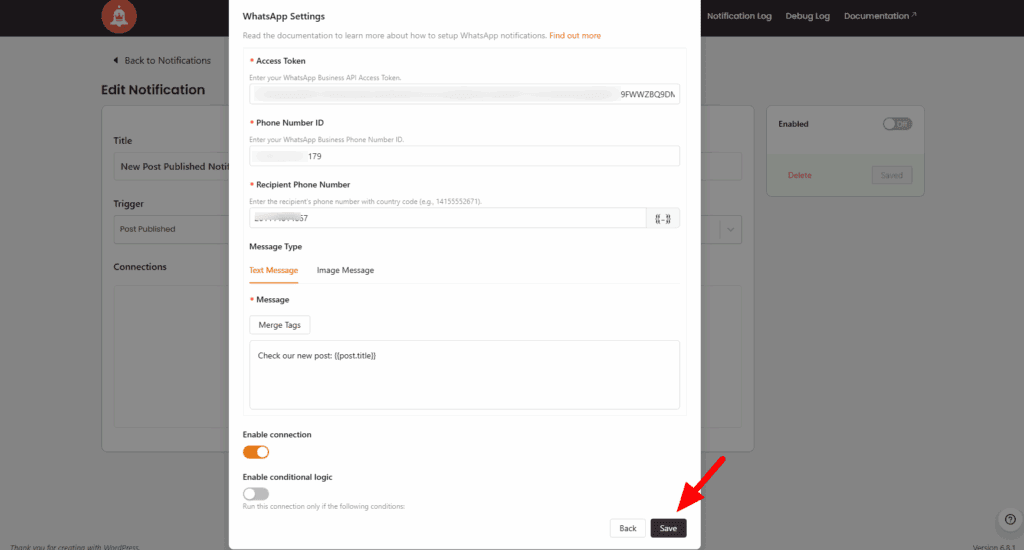Delete the notification
This screenshot has width=1024, height=550.
tap(799, 175)
